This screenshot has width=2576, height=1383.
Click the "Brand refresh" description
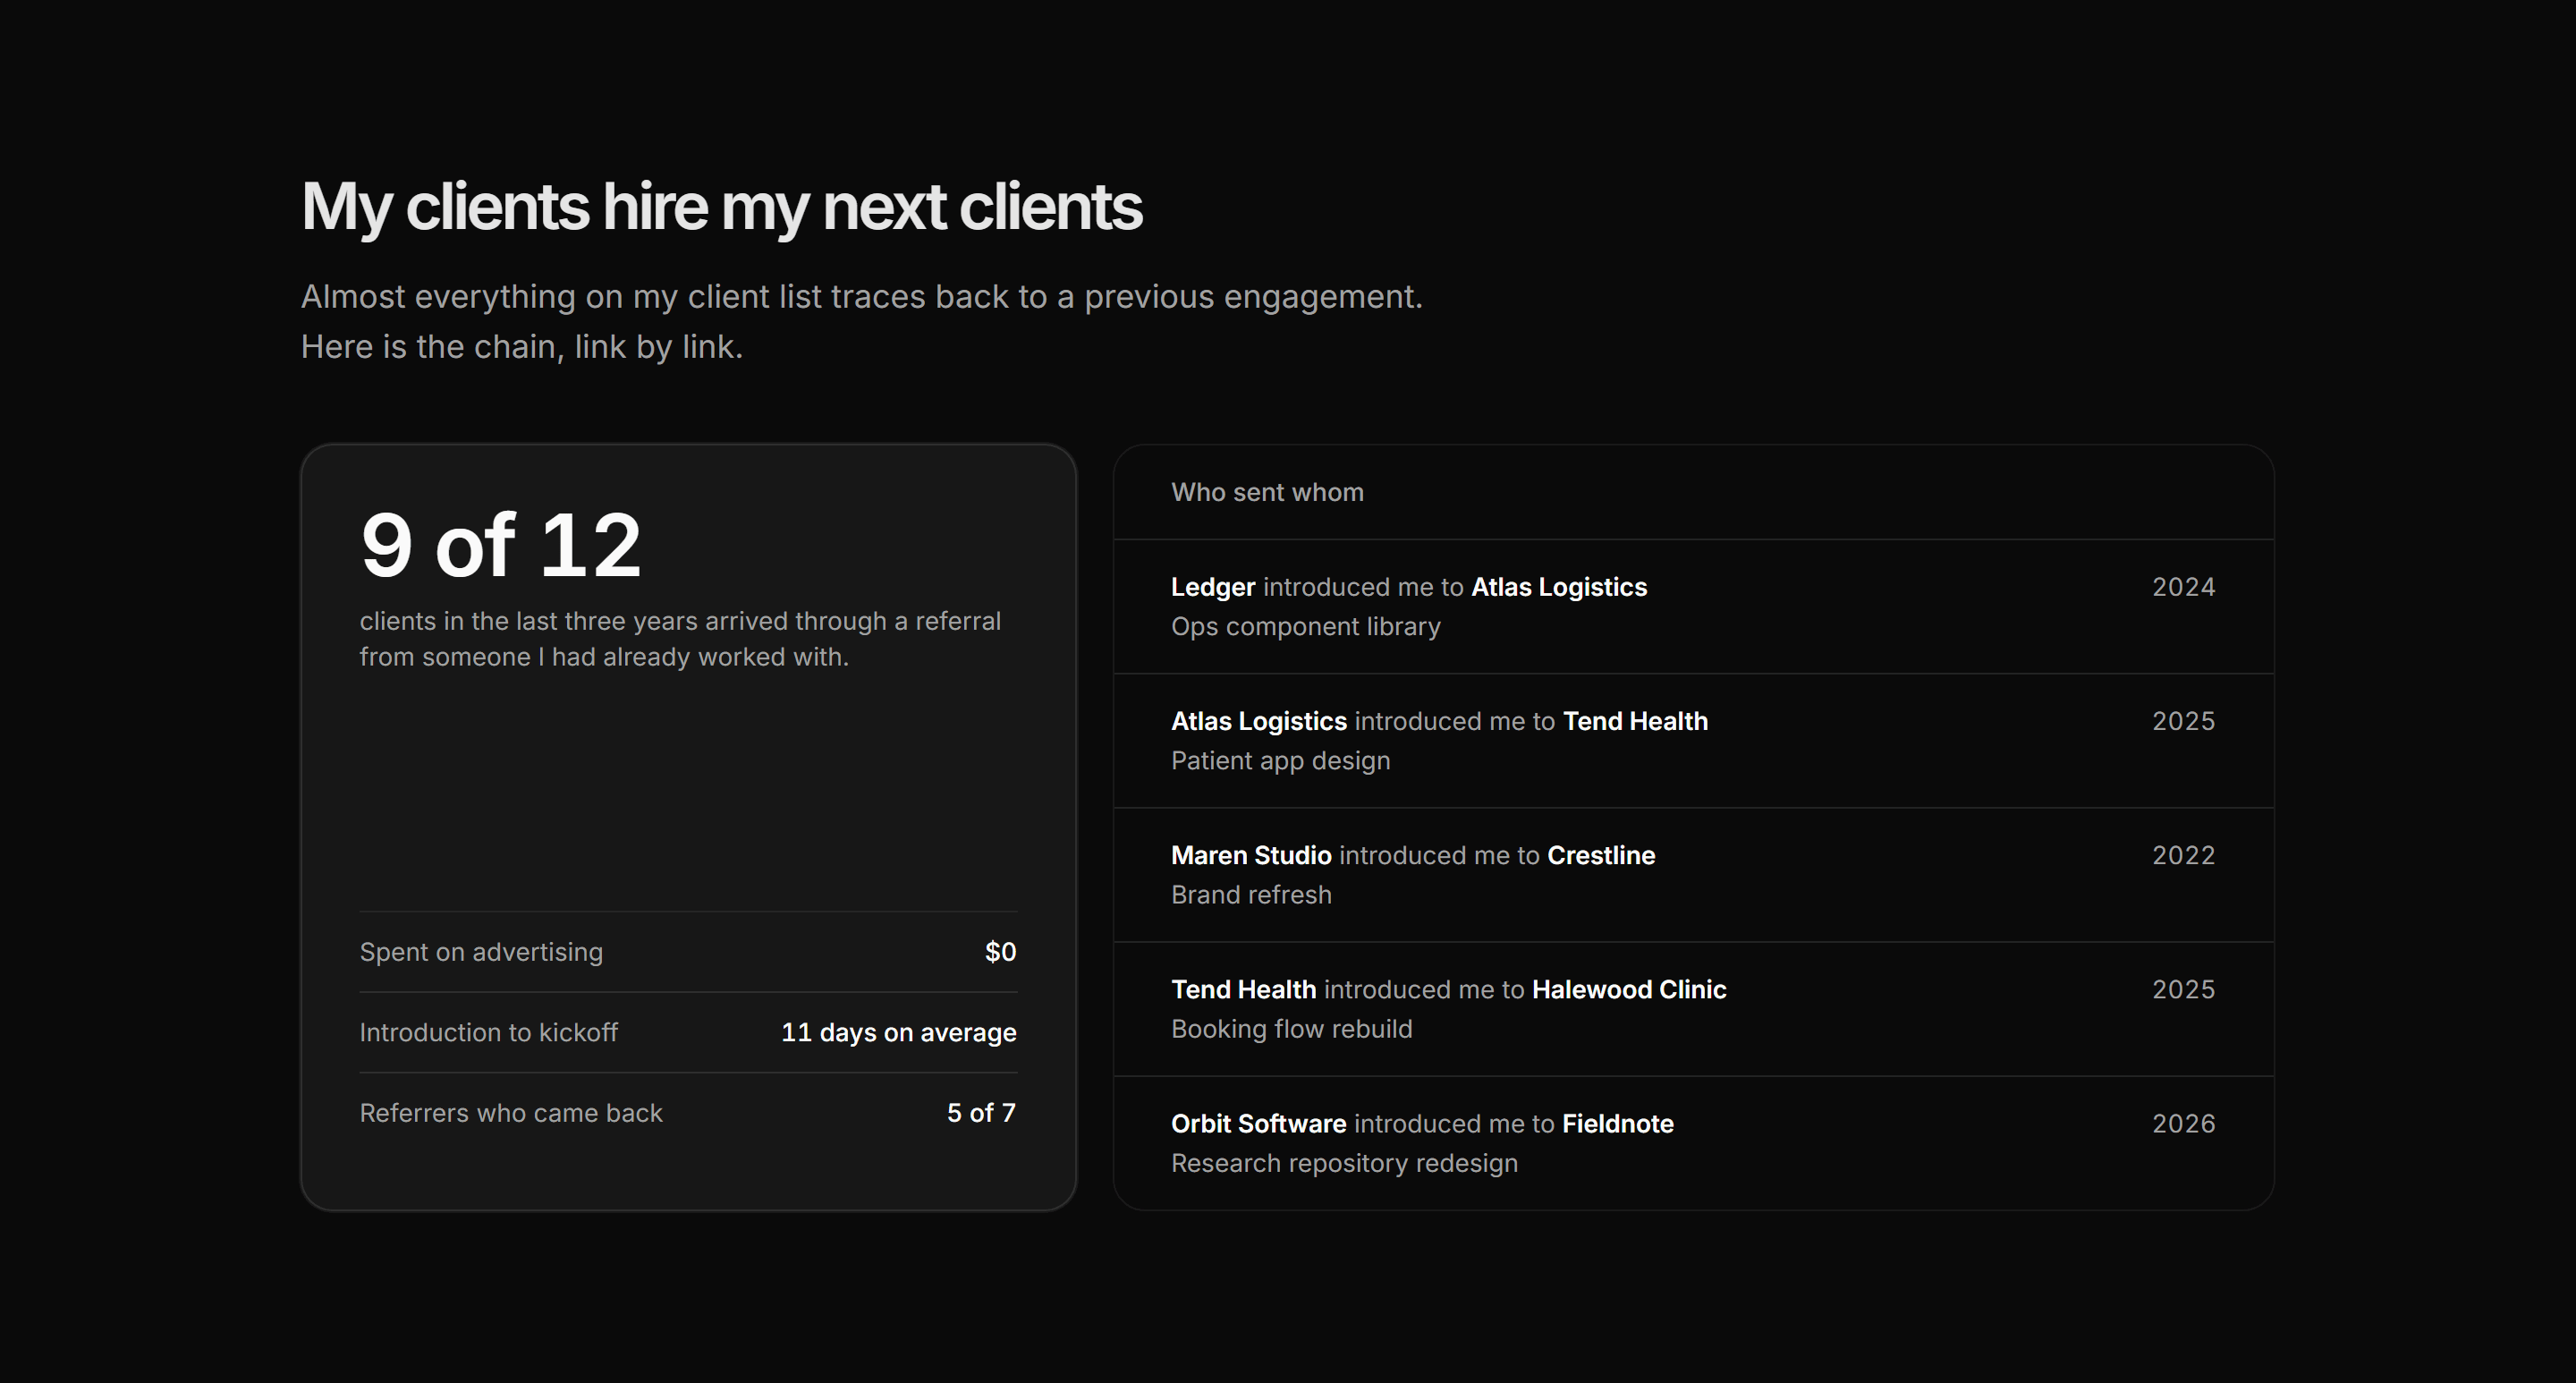pos(1251,895)
